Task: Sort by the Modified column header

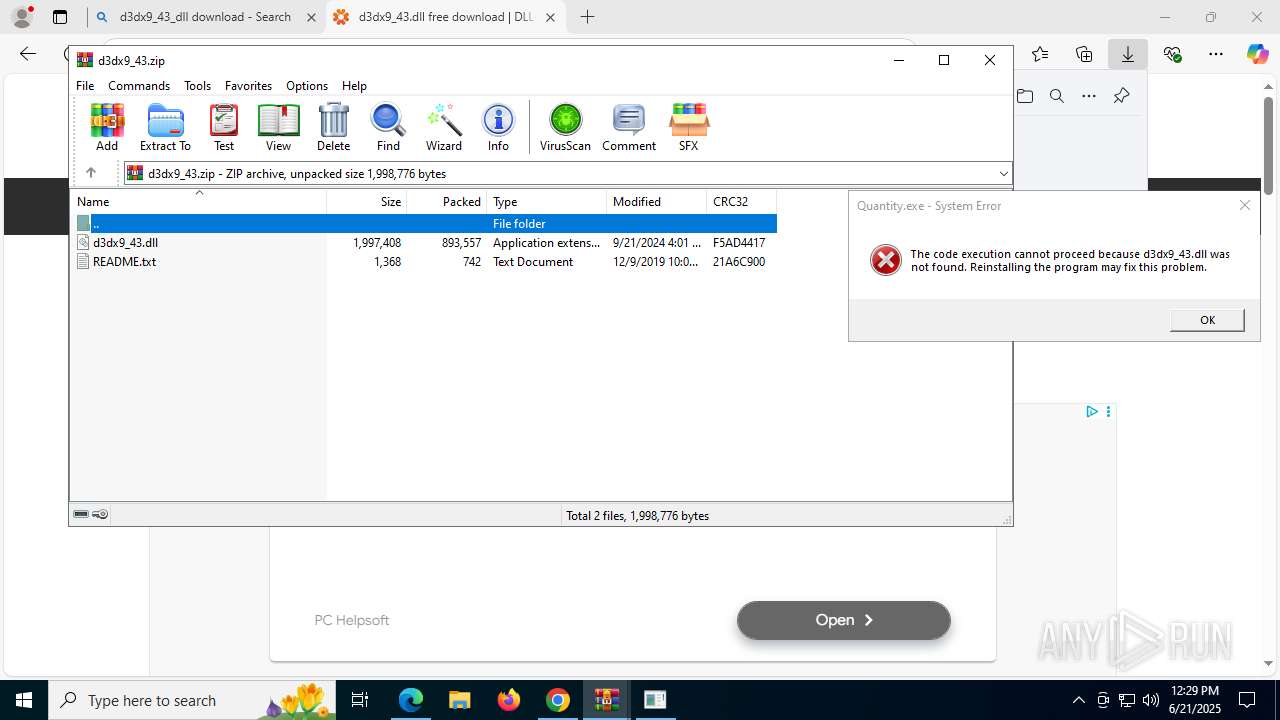Action: click(x=657, y=201)
